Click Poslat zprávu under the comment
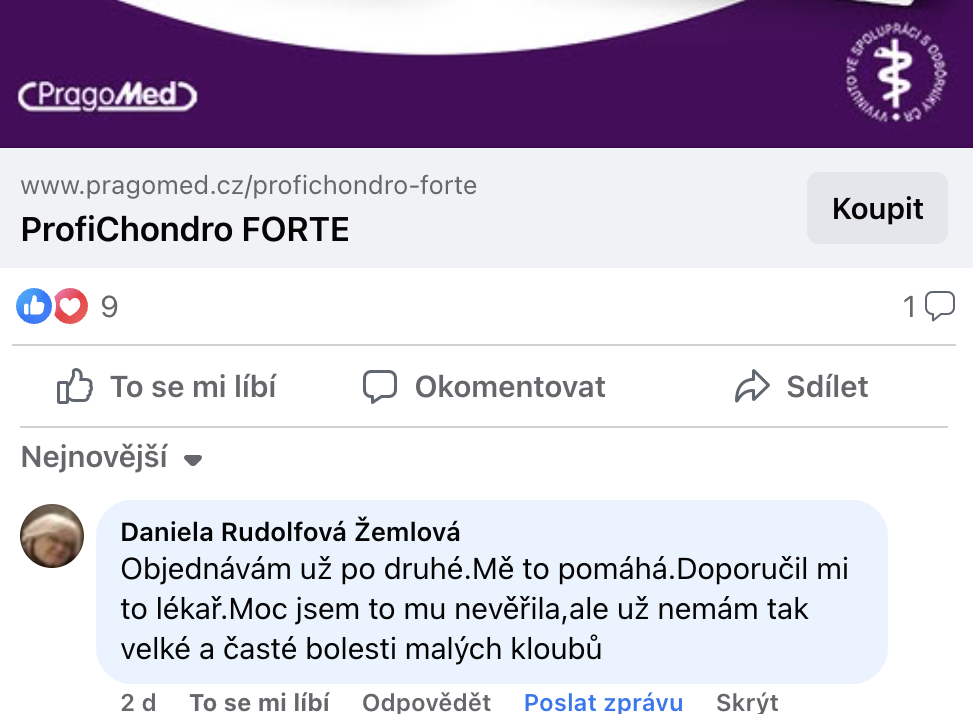This screenshot has width=973, height=714. (603, 702)
